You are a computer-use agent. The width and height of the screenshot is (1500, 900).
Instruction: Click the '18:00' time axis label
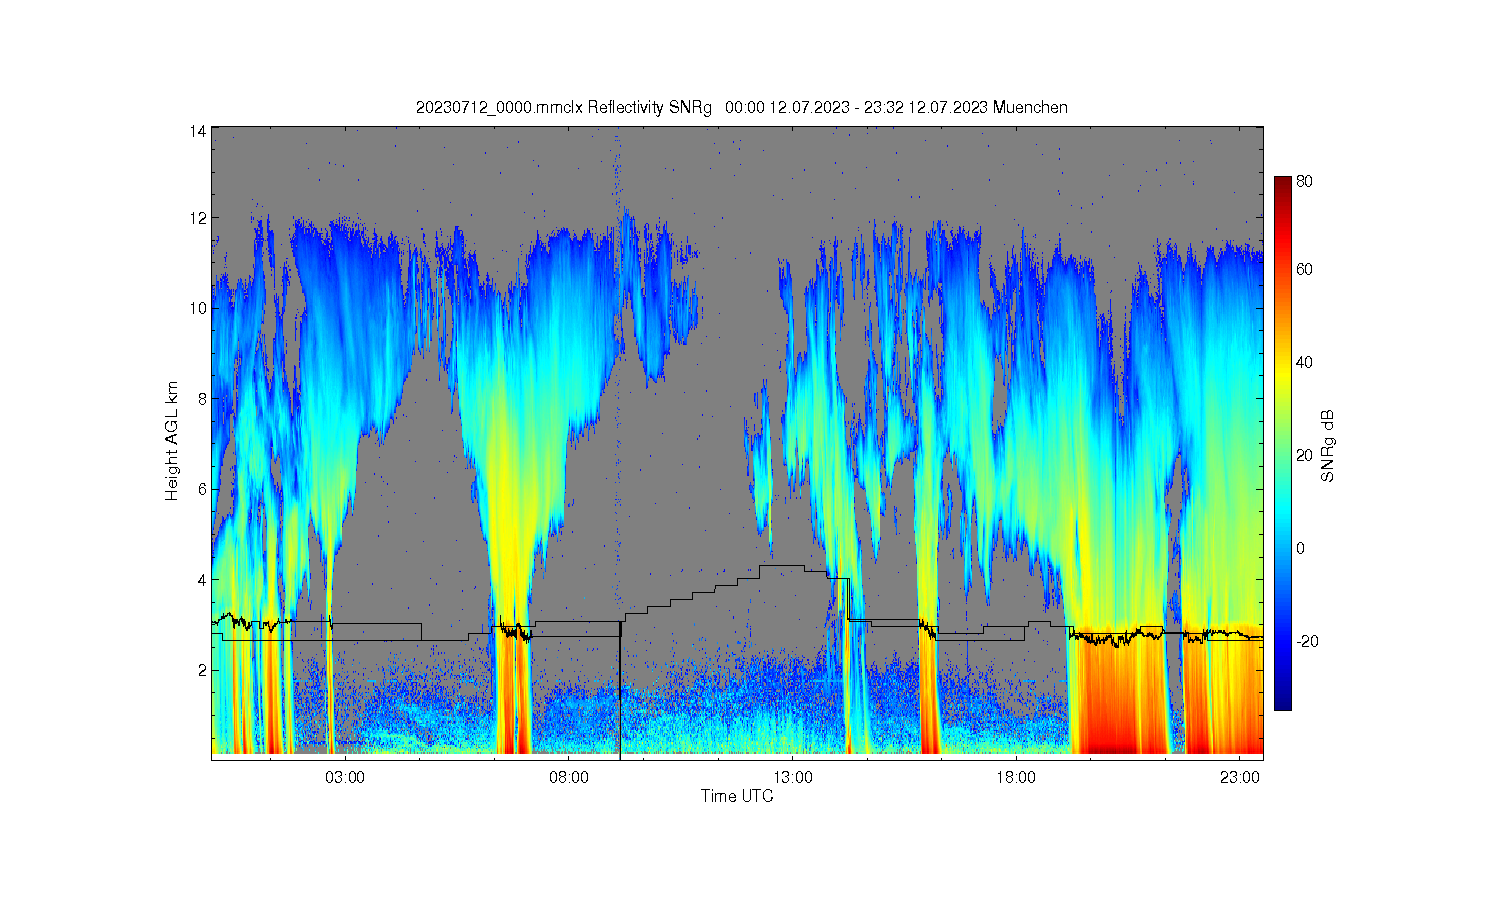(x=1016, y=777)
